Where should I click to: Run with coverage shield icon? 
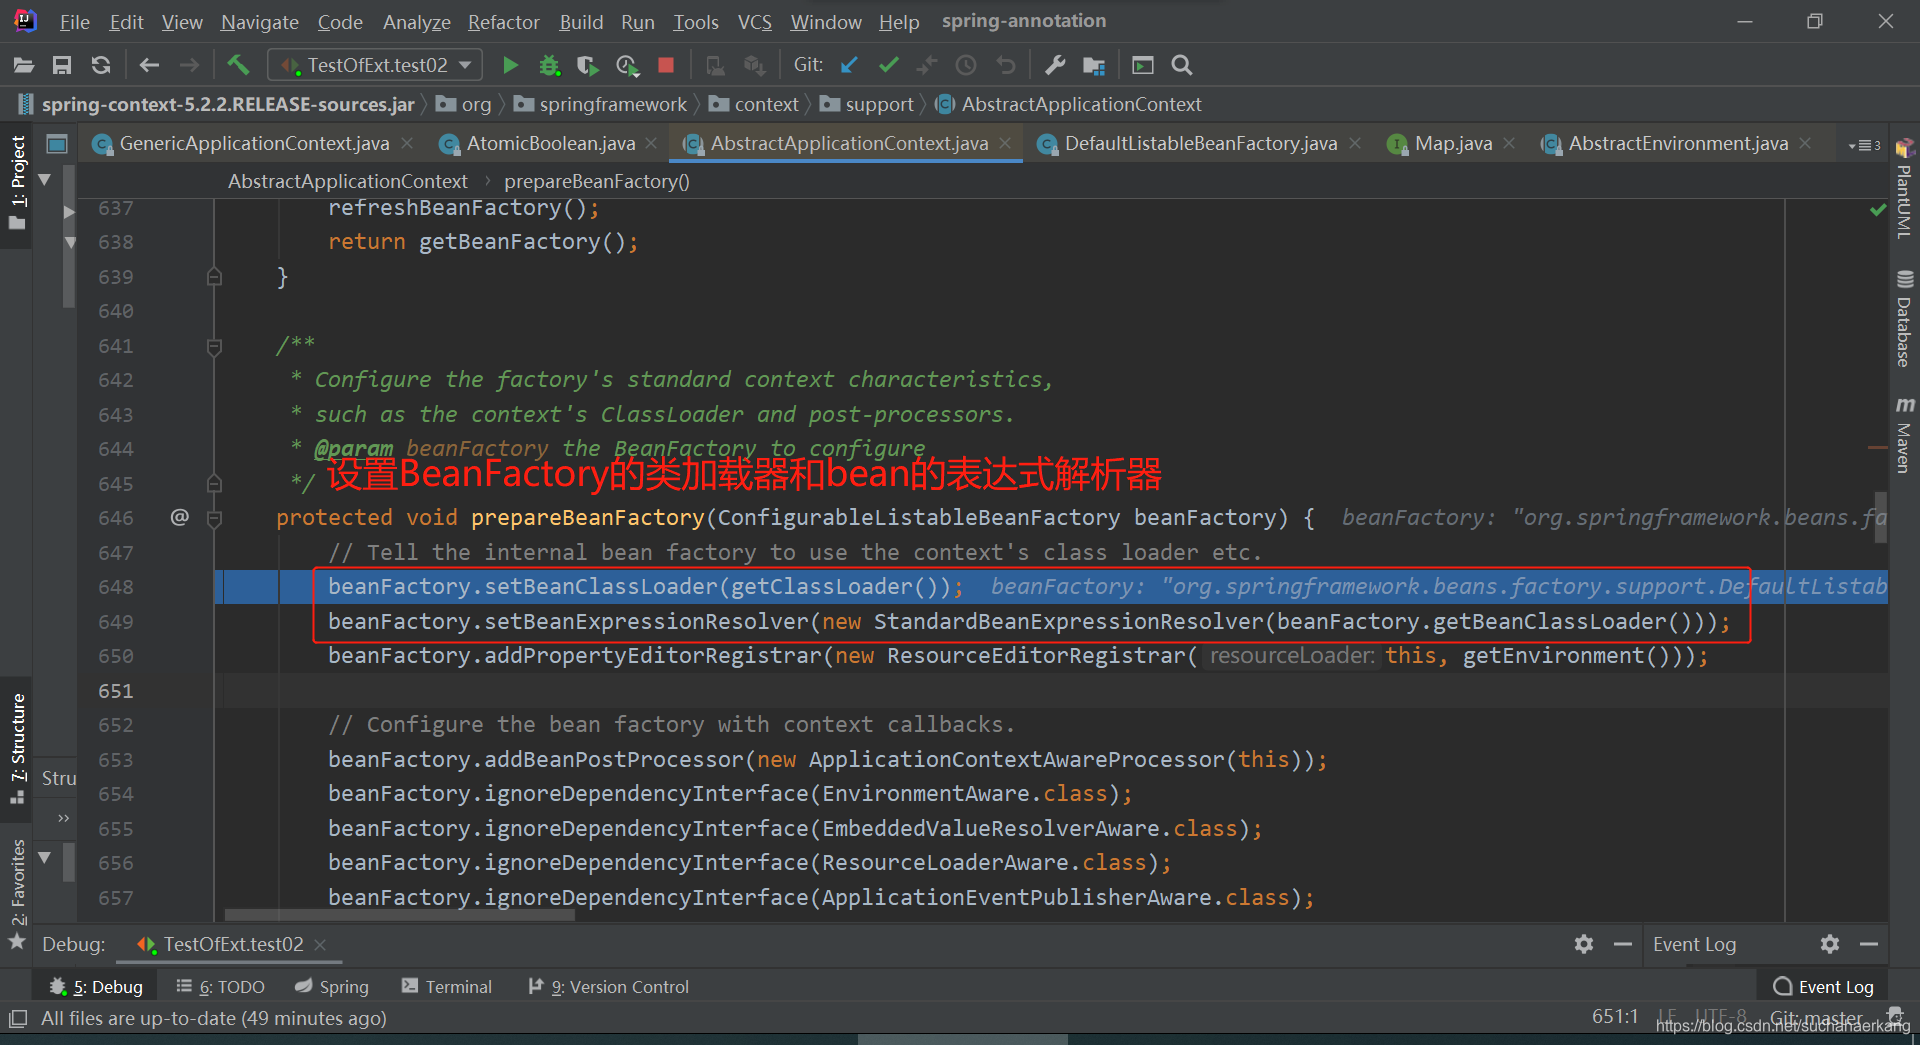tap(588, 66)
